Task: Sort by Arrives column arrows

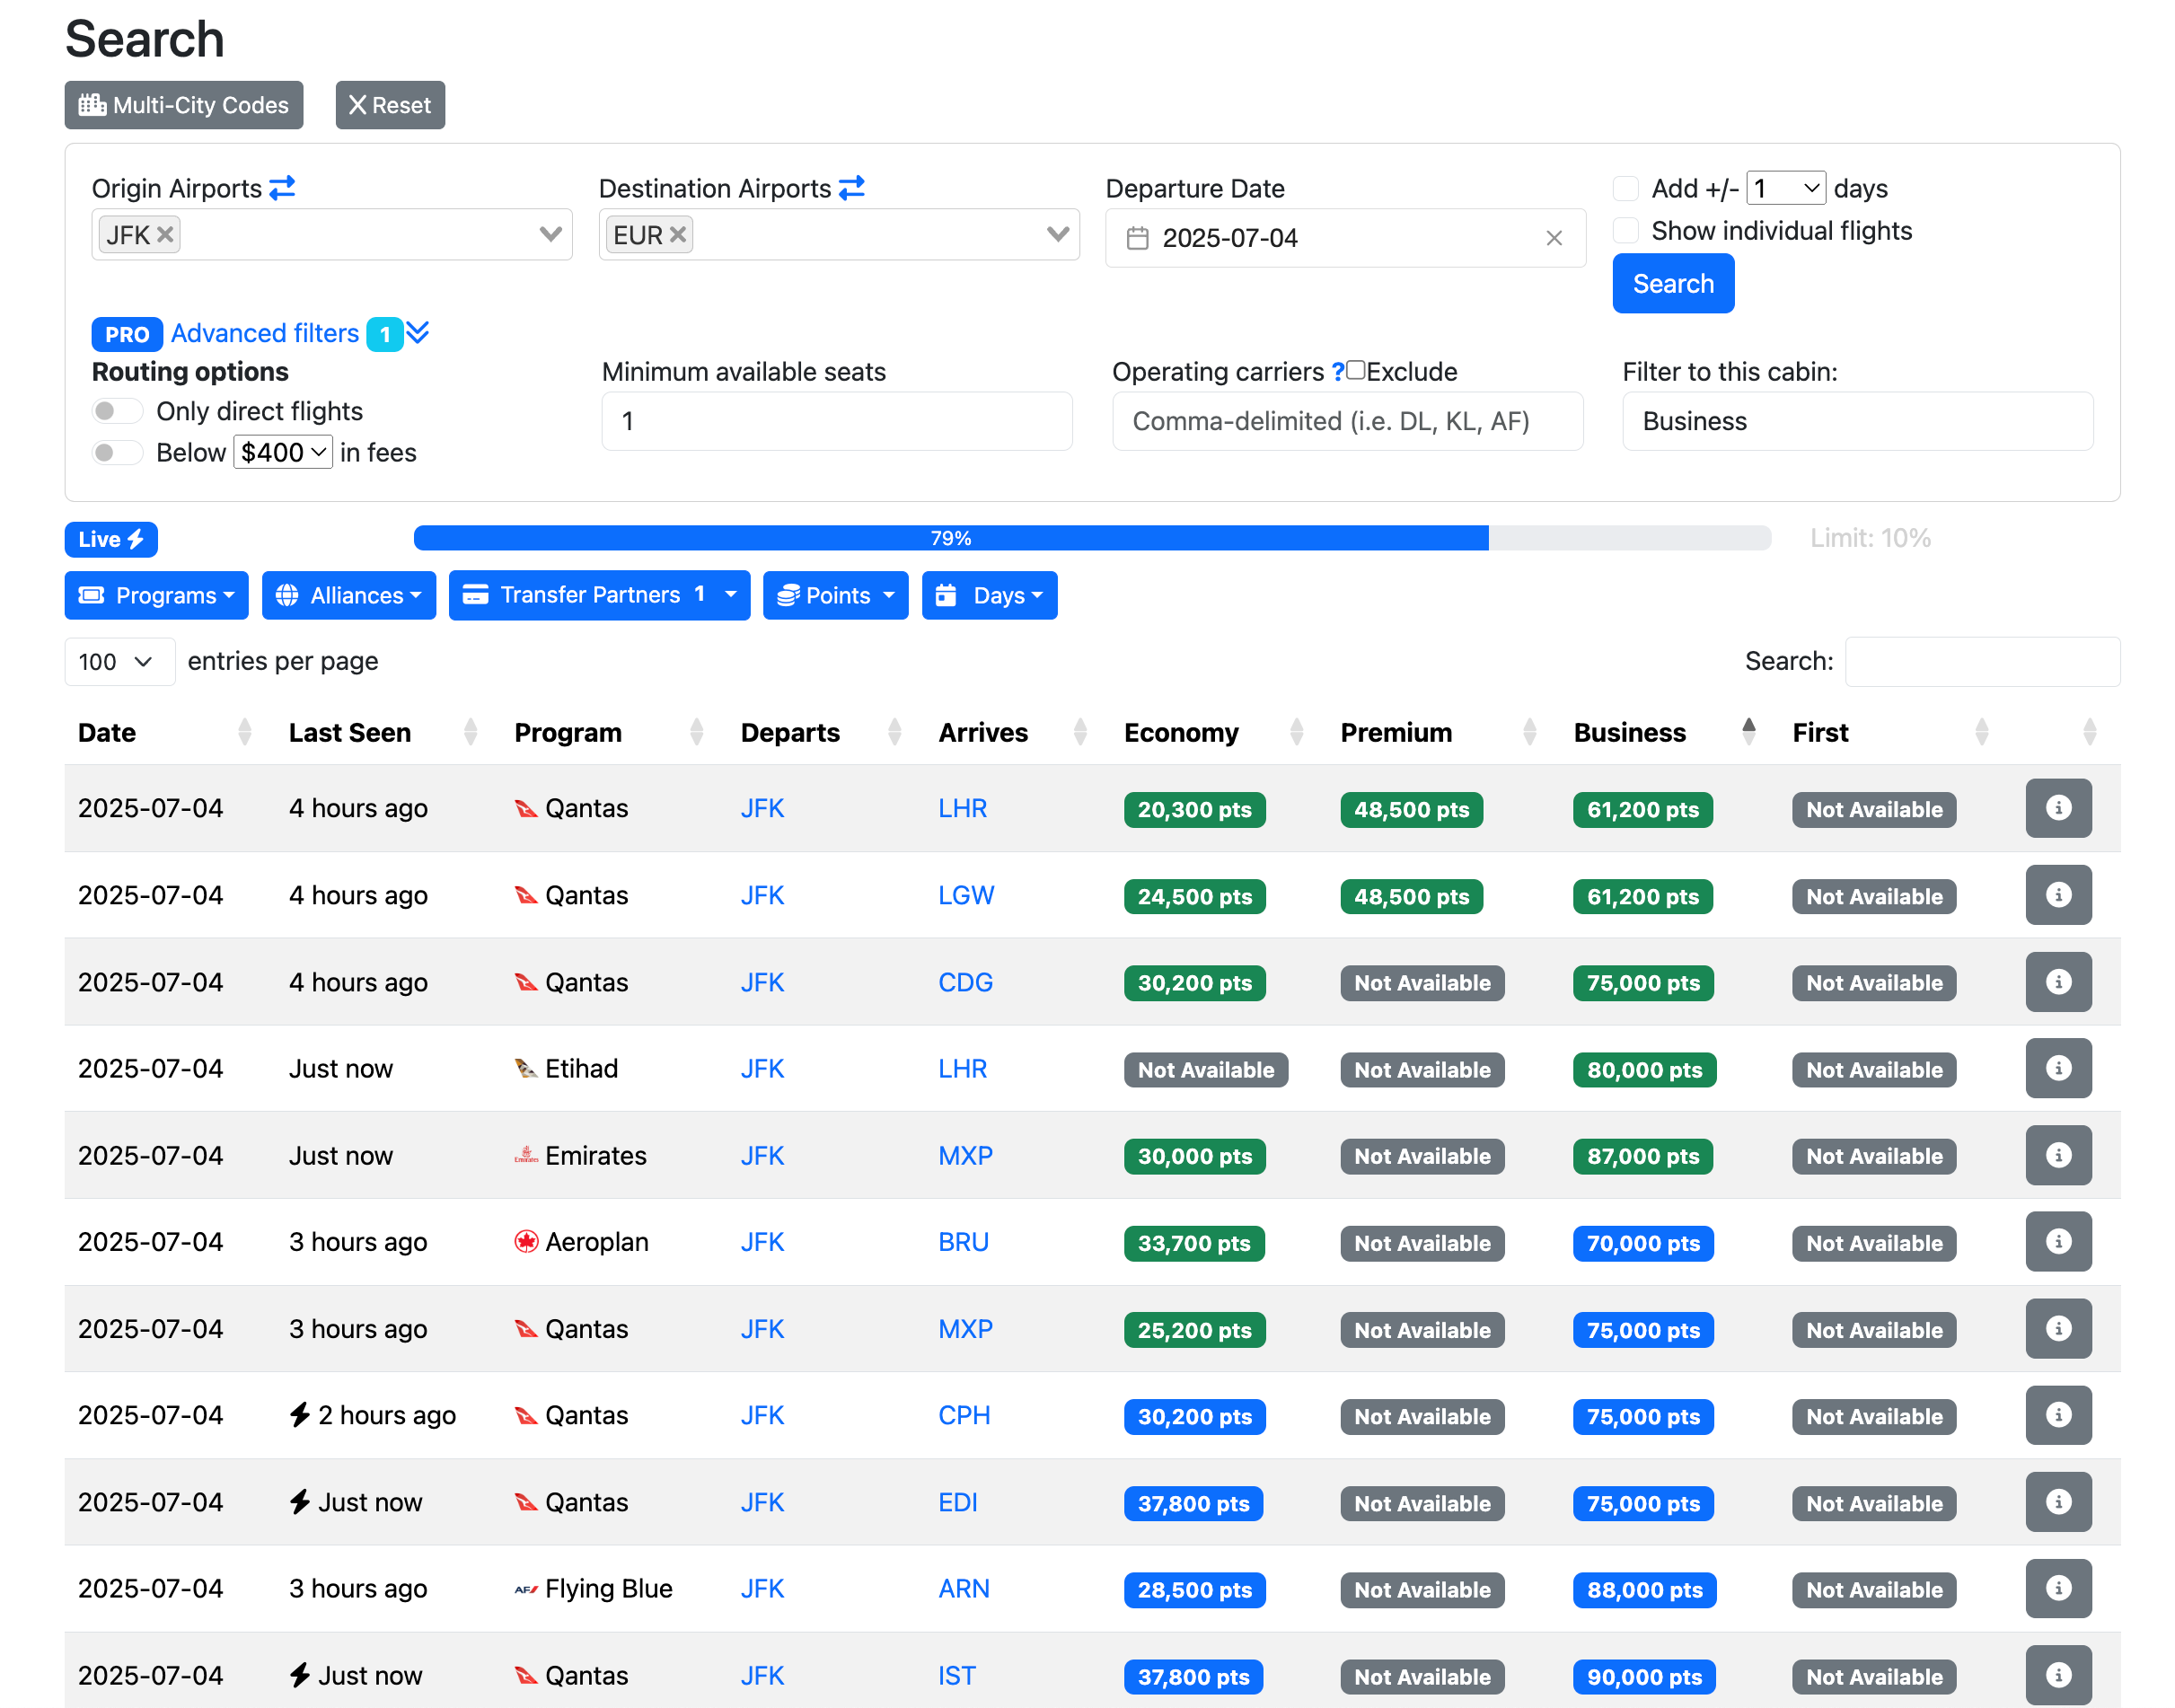Action: tap(1081, 732)
